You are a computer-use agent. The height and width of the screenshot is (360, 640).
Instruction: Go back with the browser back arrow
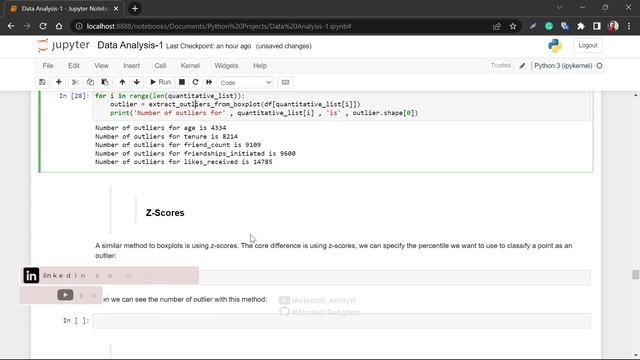[x=11, y=26]
